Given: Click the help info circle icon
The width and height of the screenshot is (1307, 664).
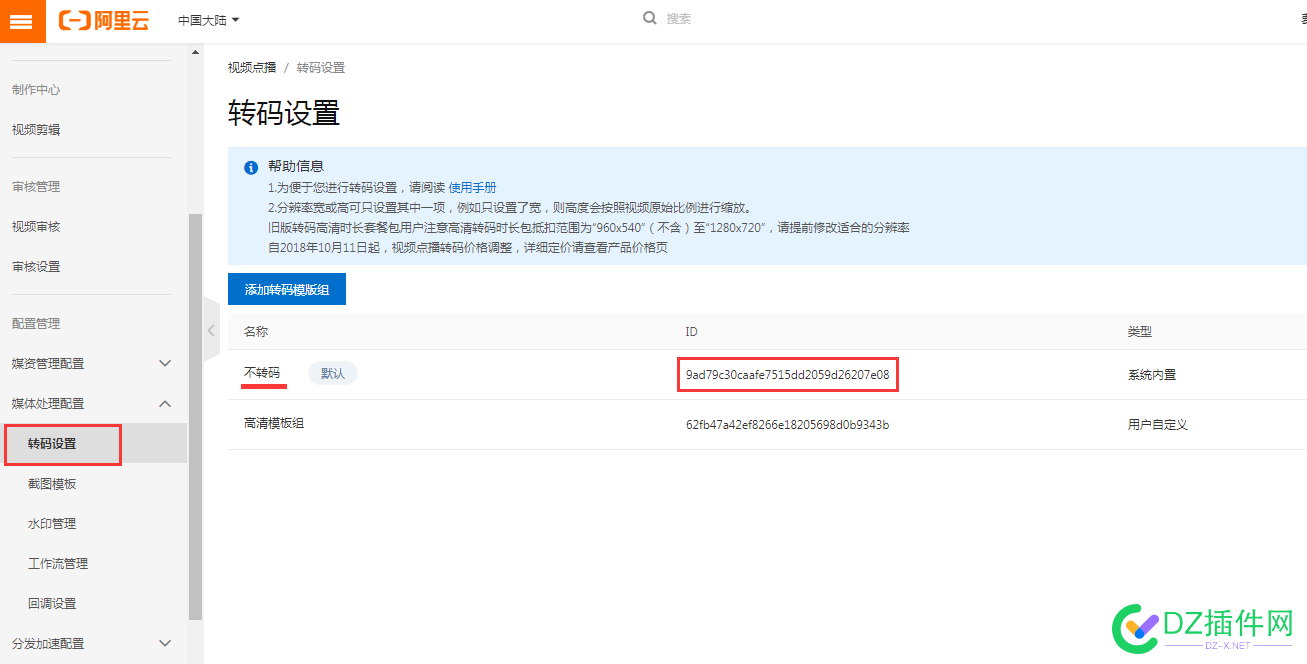Looking at the screenshot, I should (251, 168).
